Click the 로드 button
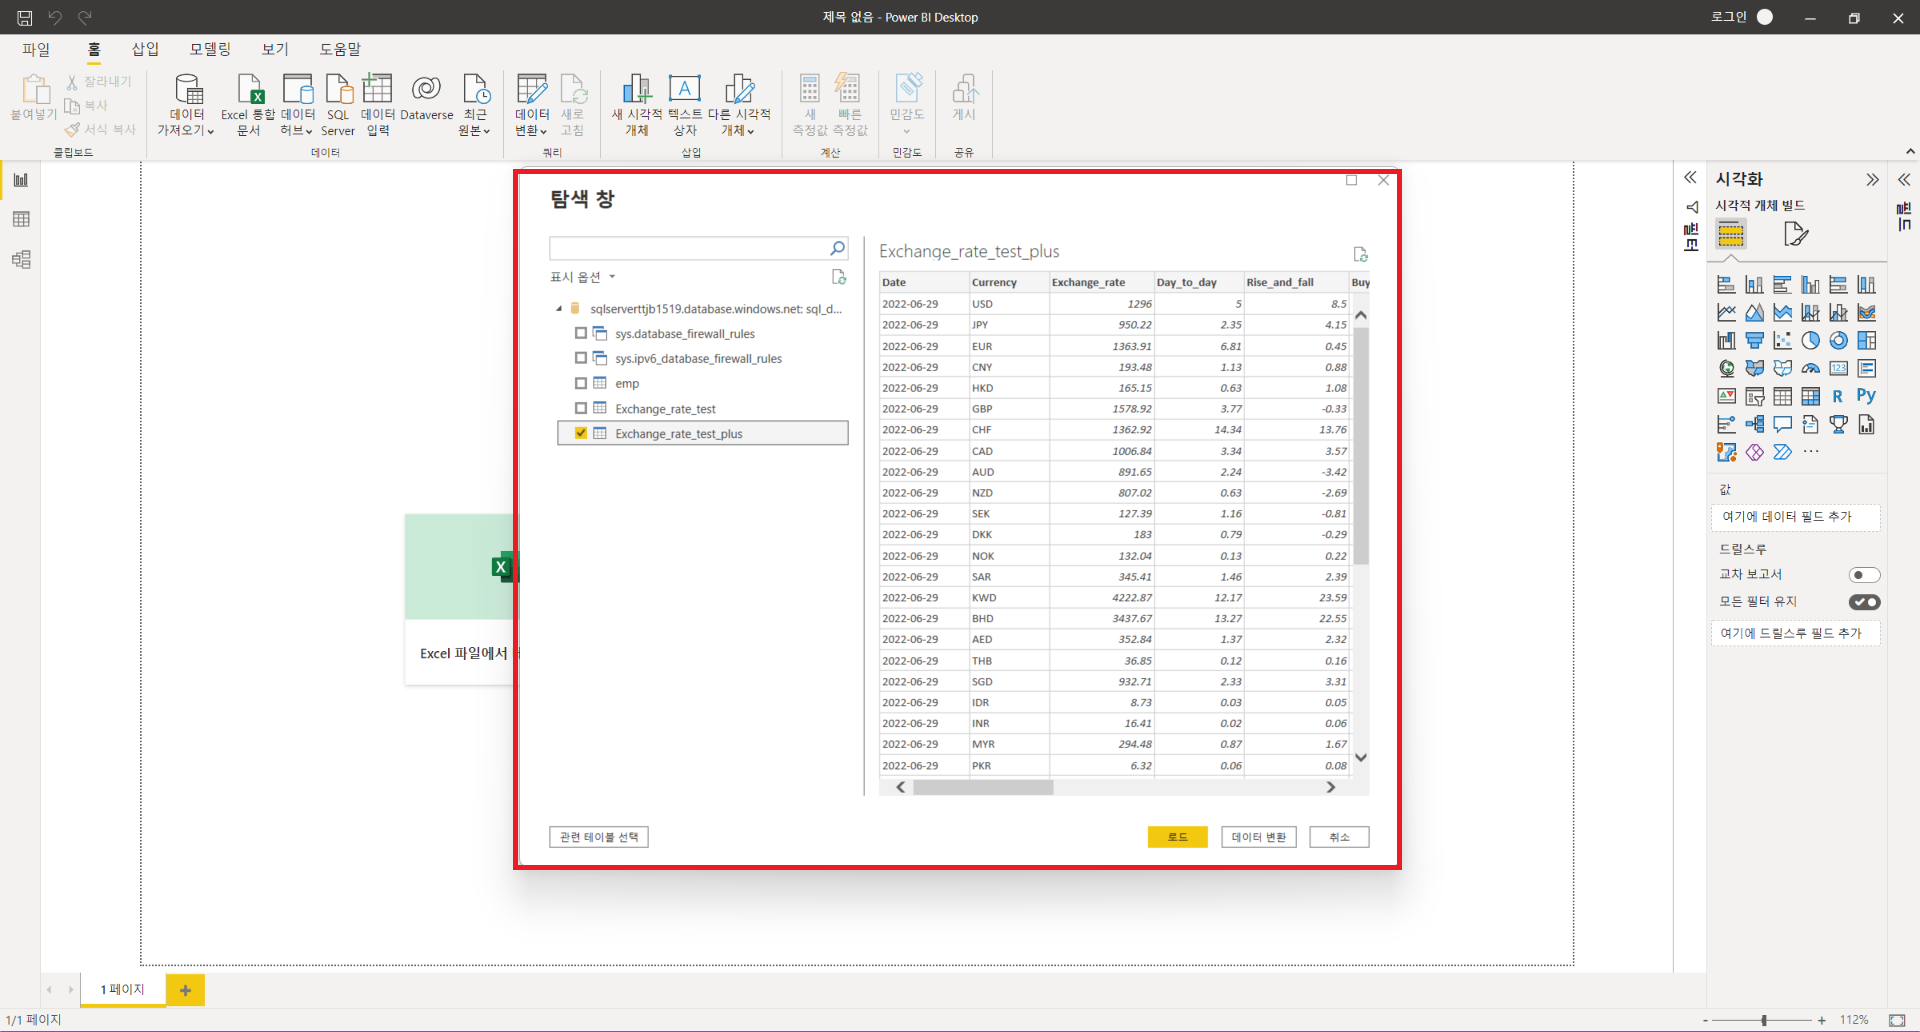The image size is (1920, 1032). [x=1178, y=837]
